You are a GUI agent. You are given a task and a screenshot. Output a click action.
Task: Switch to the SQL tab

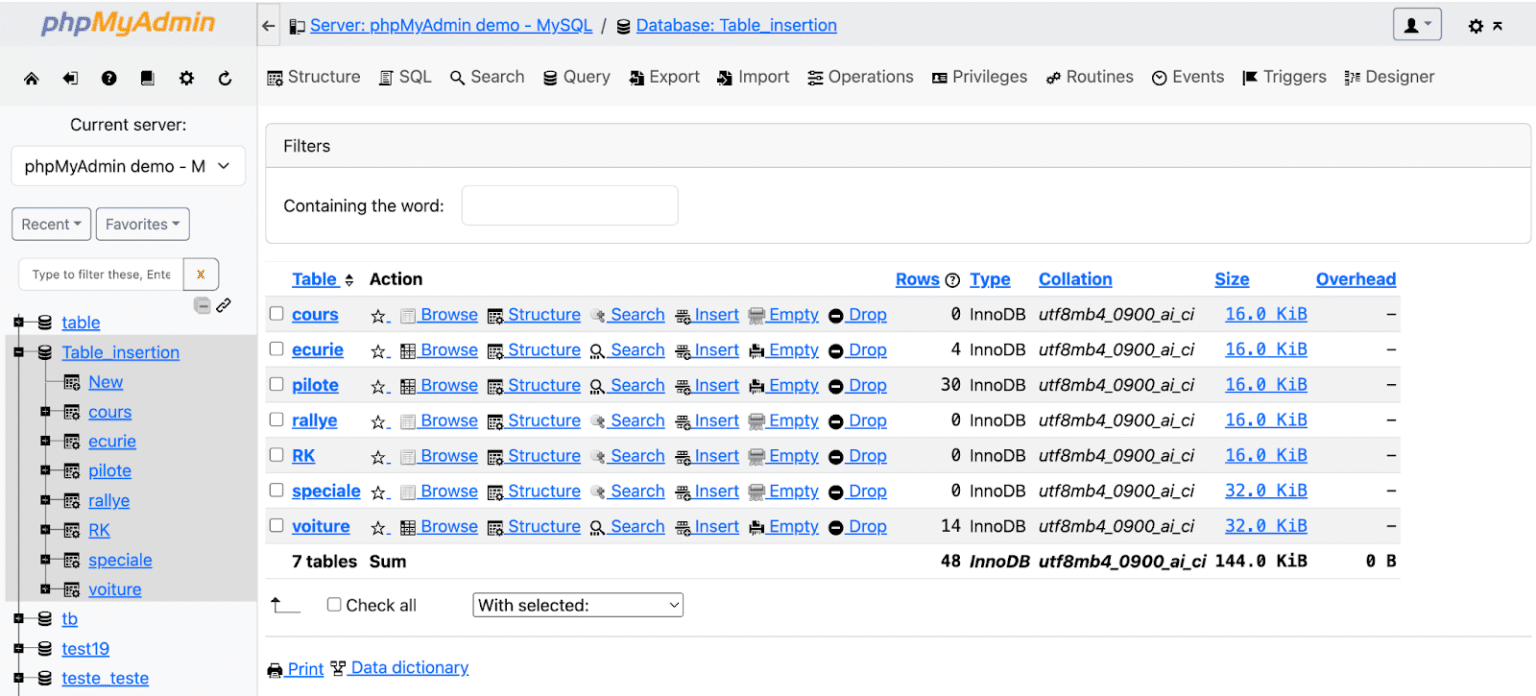point(405,77)
